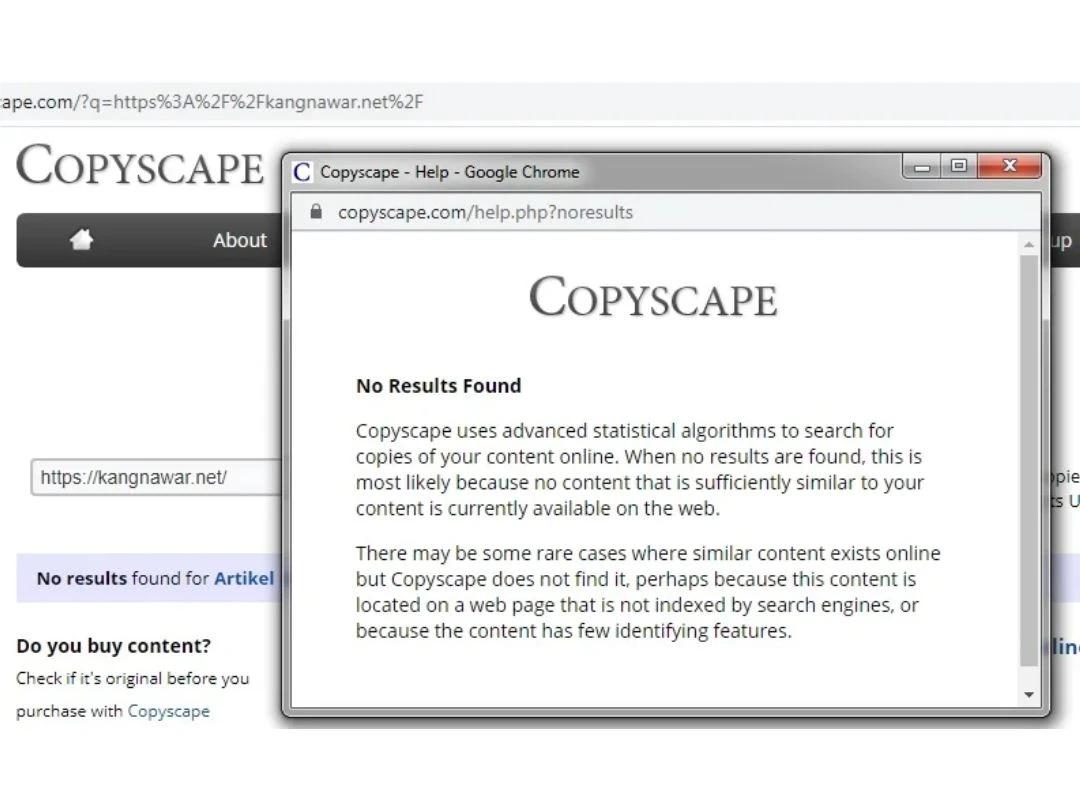Follow the Copyscape link under Do you buy content
This screenshot has width=1080, height=810.
[169, 711]
